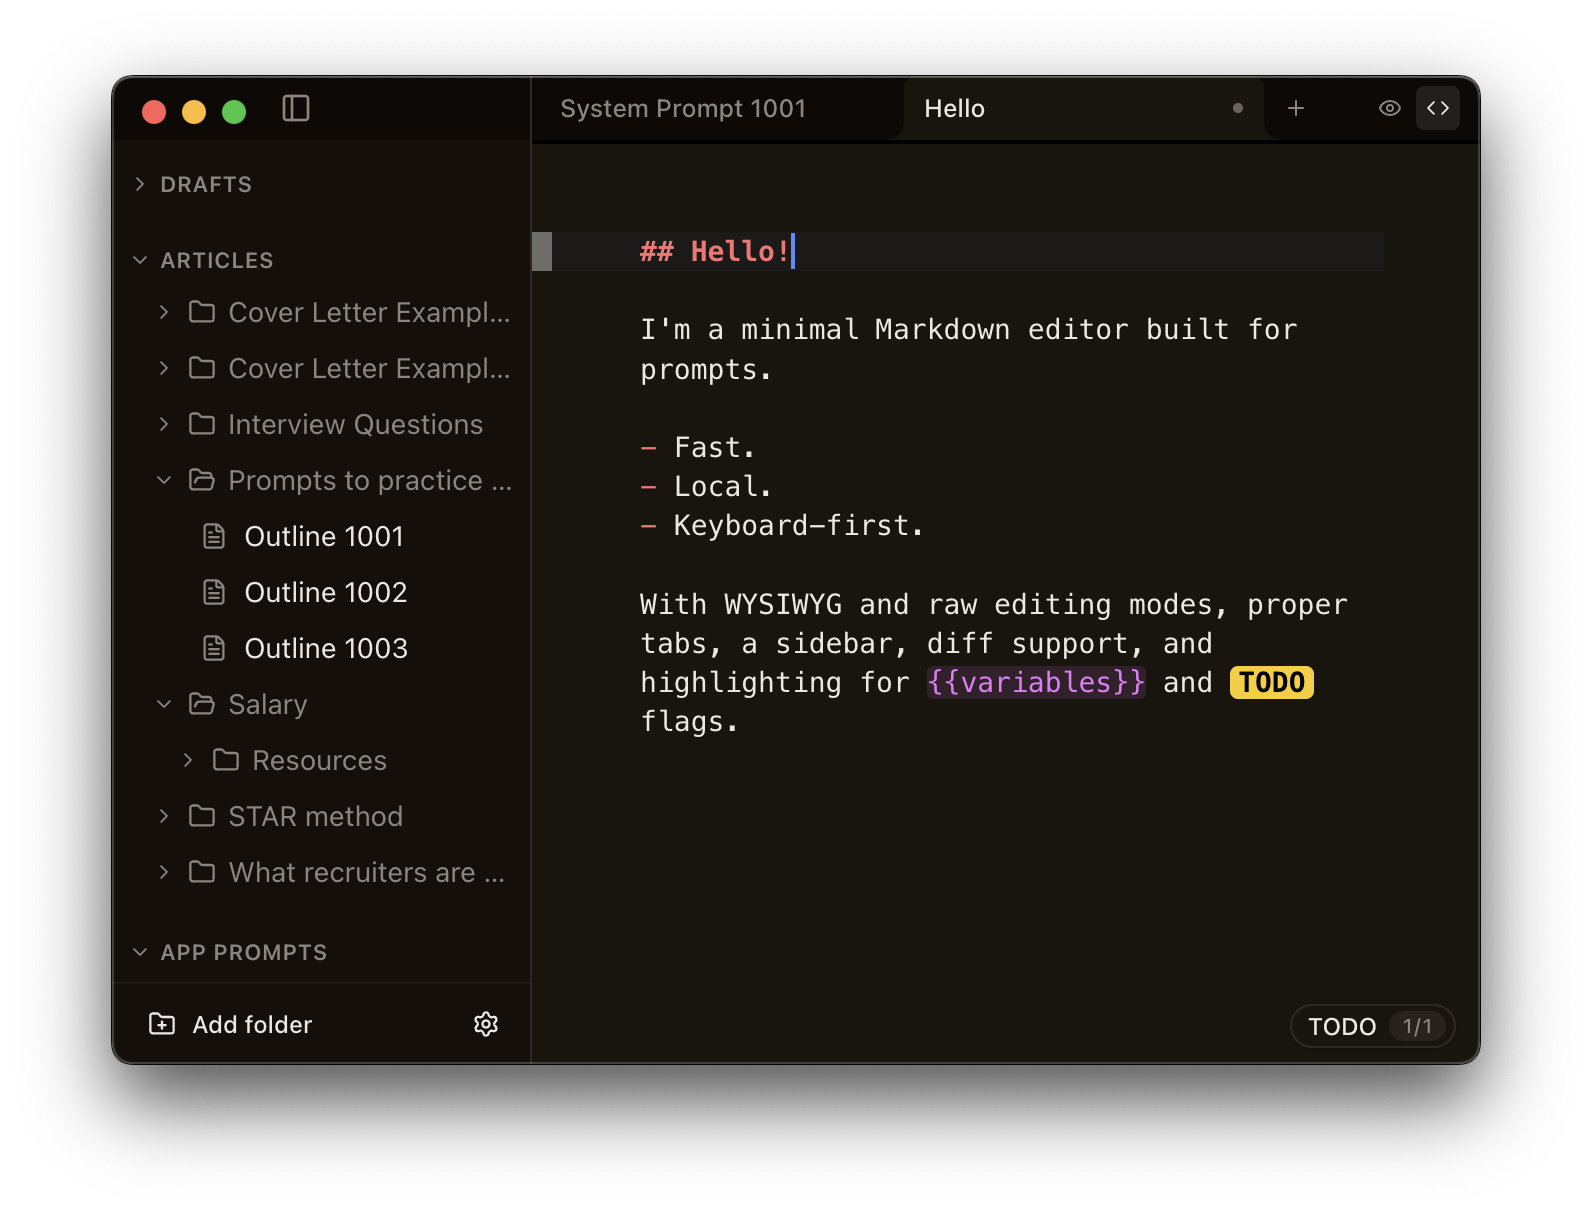1592x1212 pixels.
Task: Select What recruiters are ... folder label
Action: point(366,873)
